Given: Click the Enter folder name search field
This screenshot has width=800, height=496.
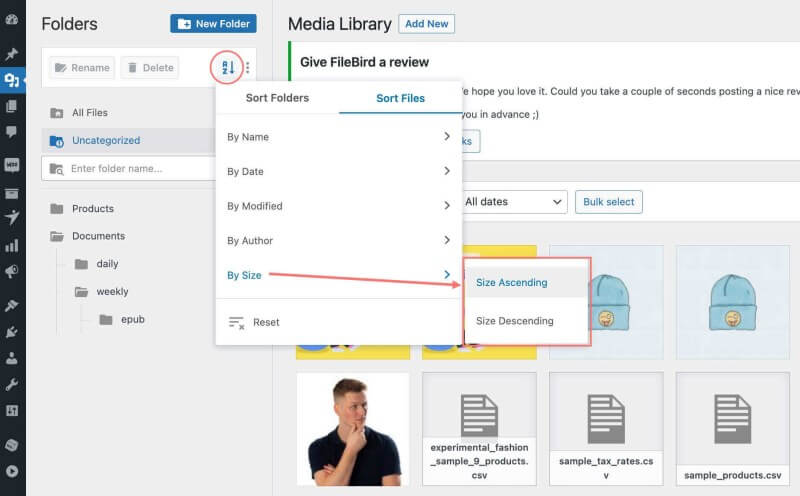Looking at the screenshot, I should 129,169.
